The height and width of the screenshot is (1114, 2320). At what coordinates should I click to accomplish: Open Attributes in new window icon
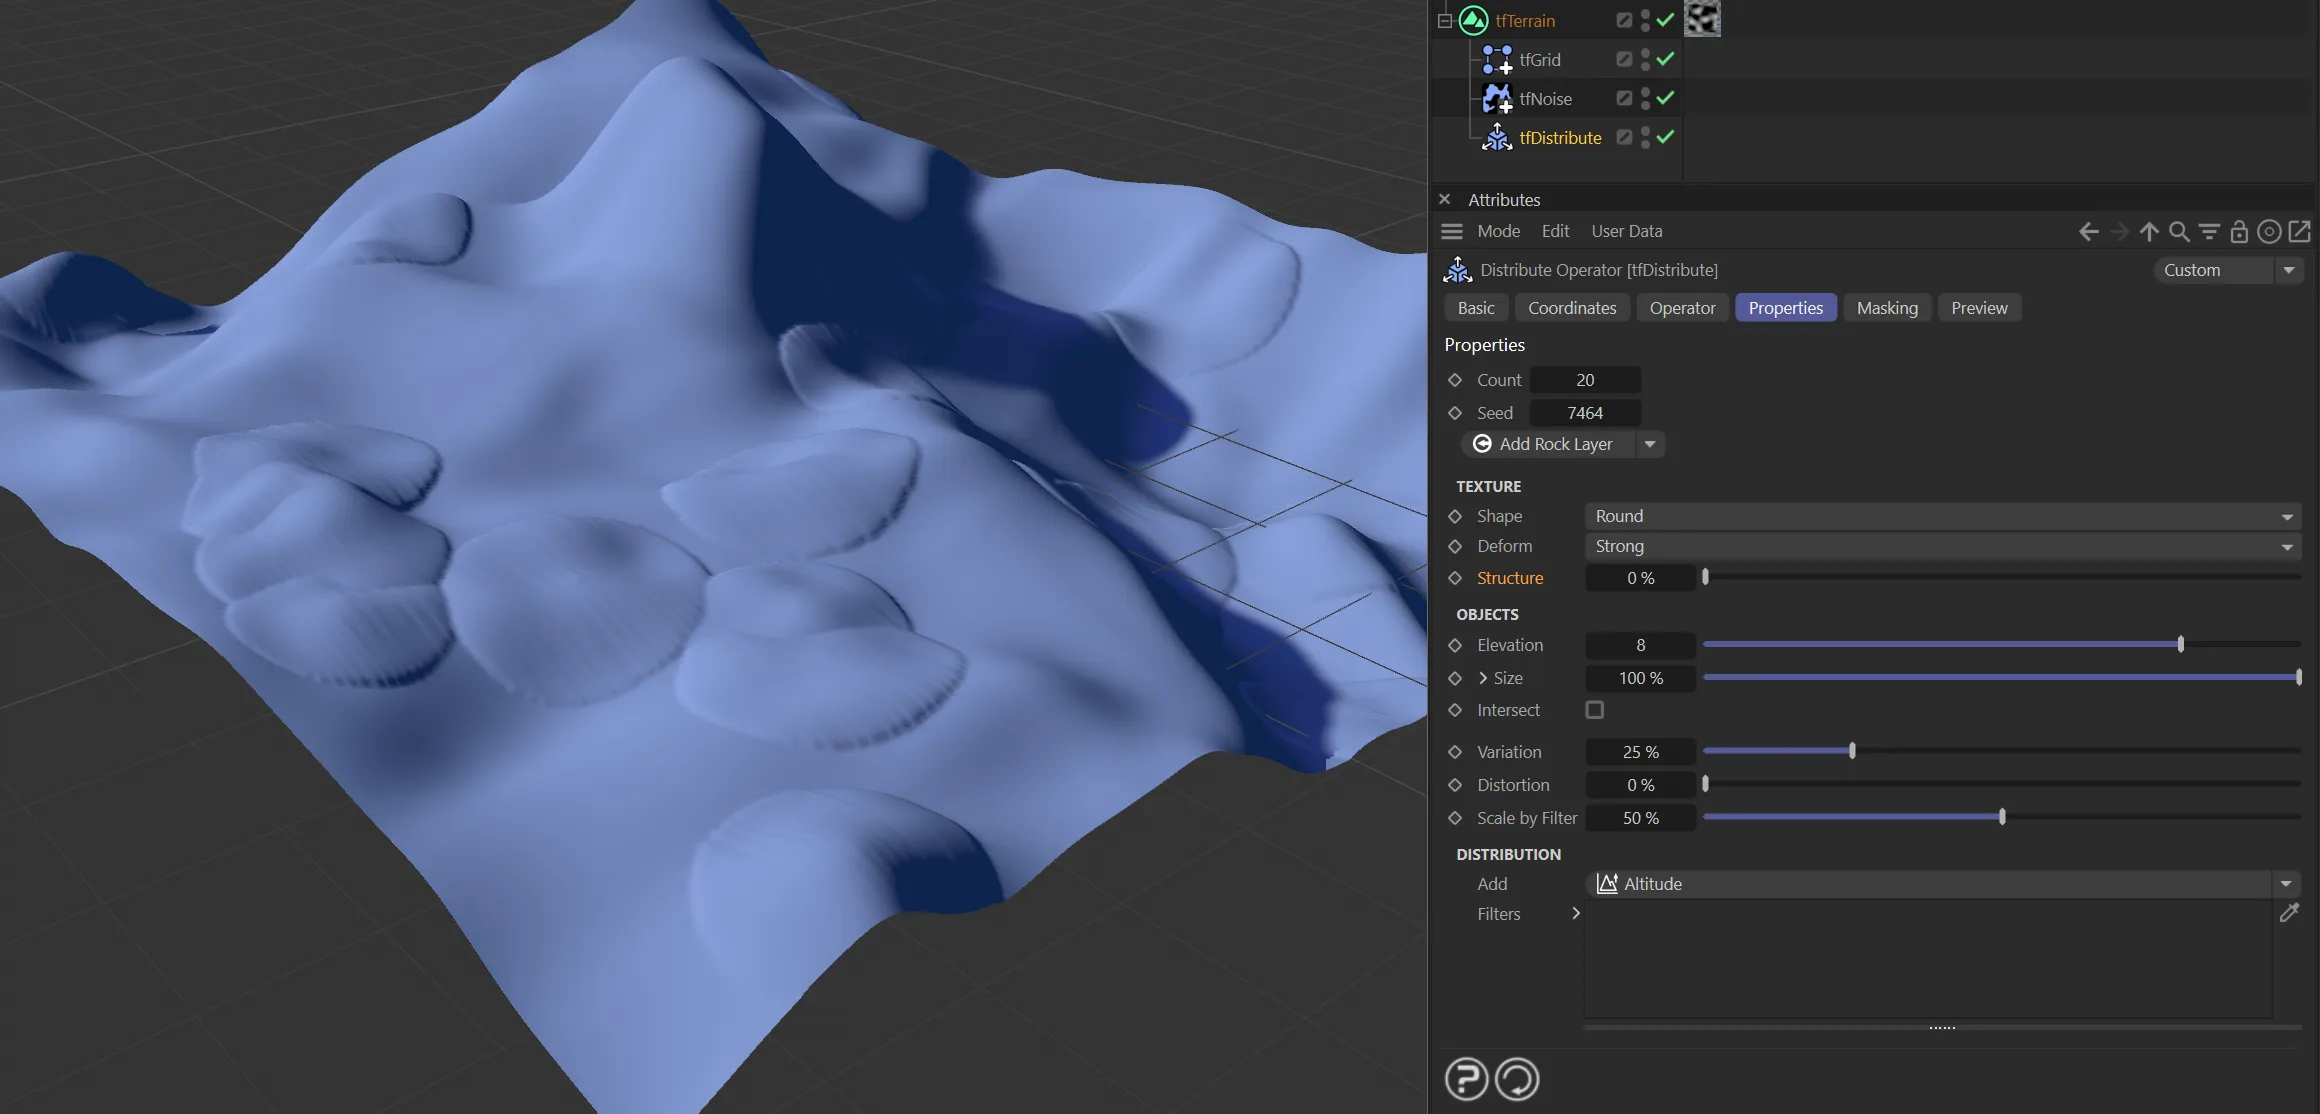(2300, 232)
